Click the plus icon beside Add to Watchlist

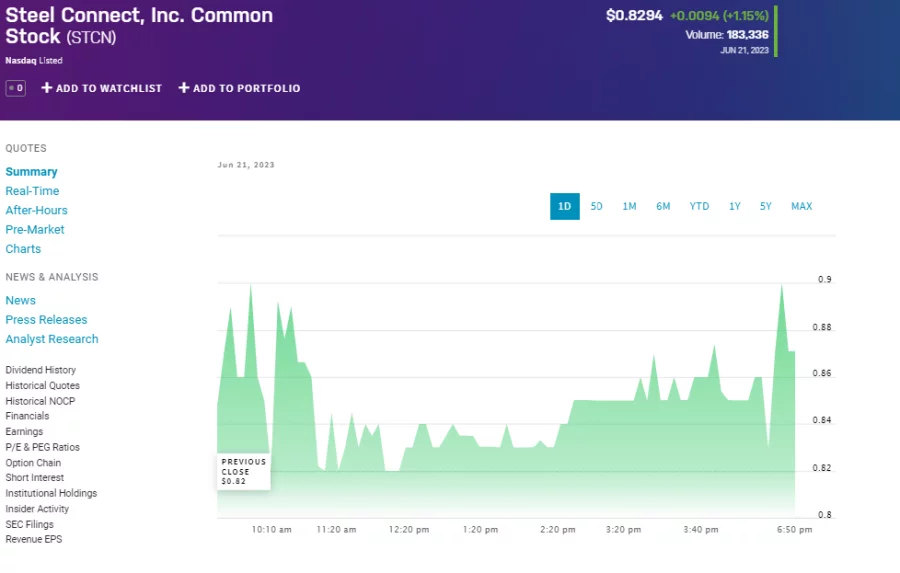pyautogui.click(x=47, y=88)
